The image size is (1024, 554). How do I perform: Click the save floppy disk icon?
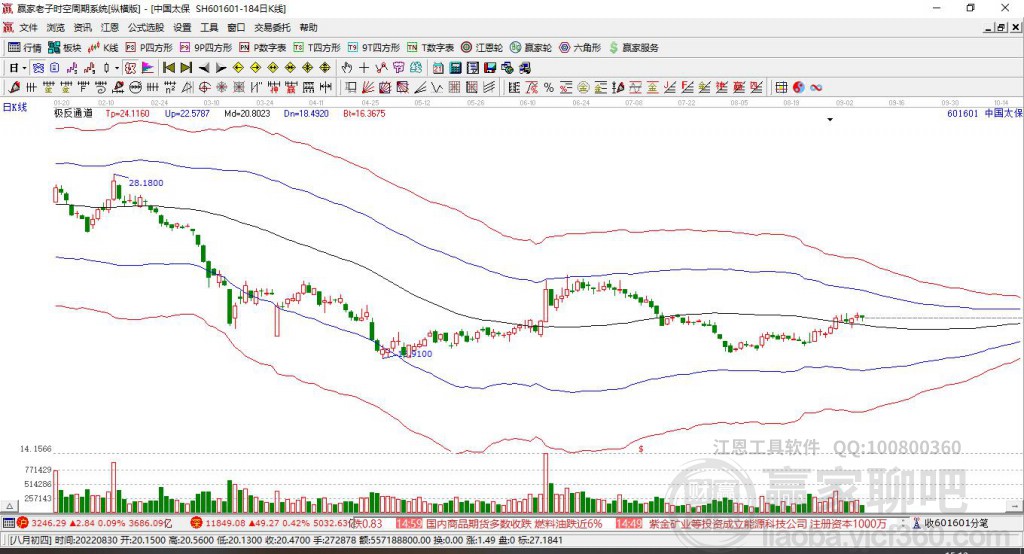490,68
